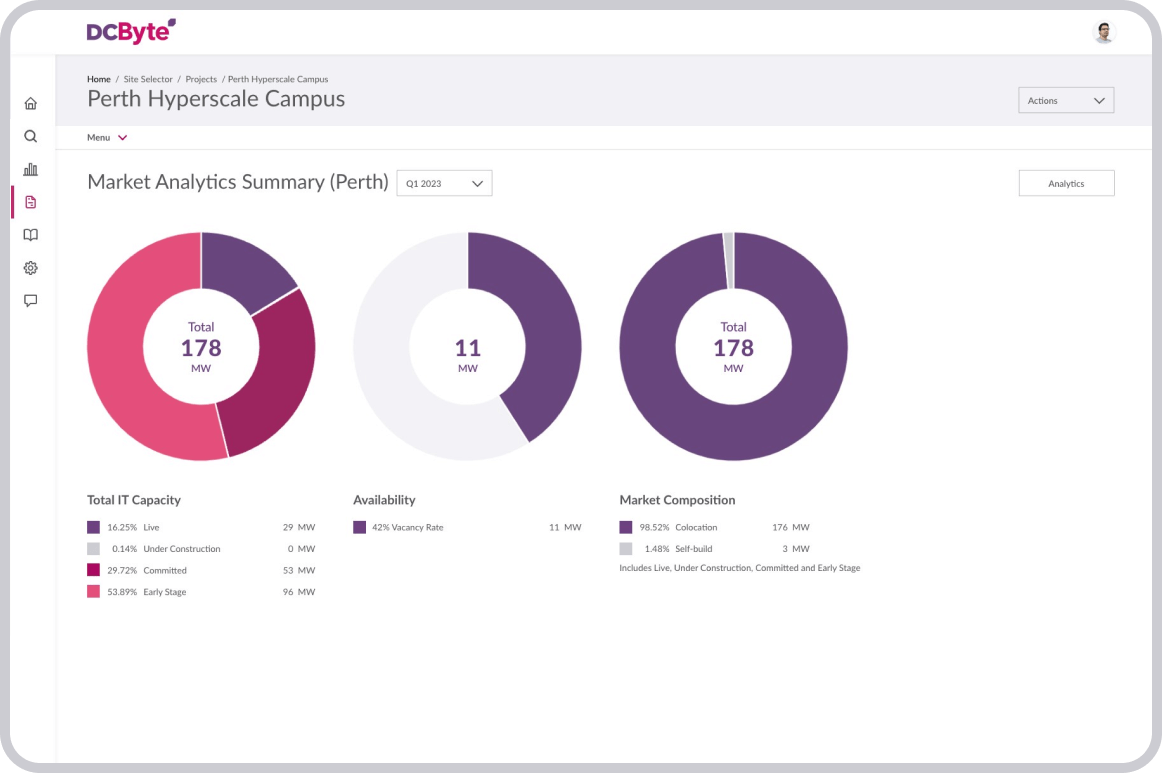Open the user profile avatar
The image size is (1162, 773).
1103,33
